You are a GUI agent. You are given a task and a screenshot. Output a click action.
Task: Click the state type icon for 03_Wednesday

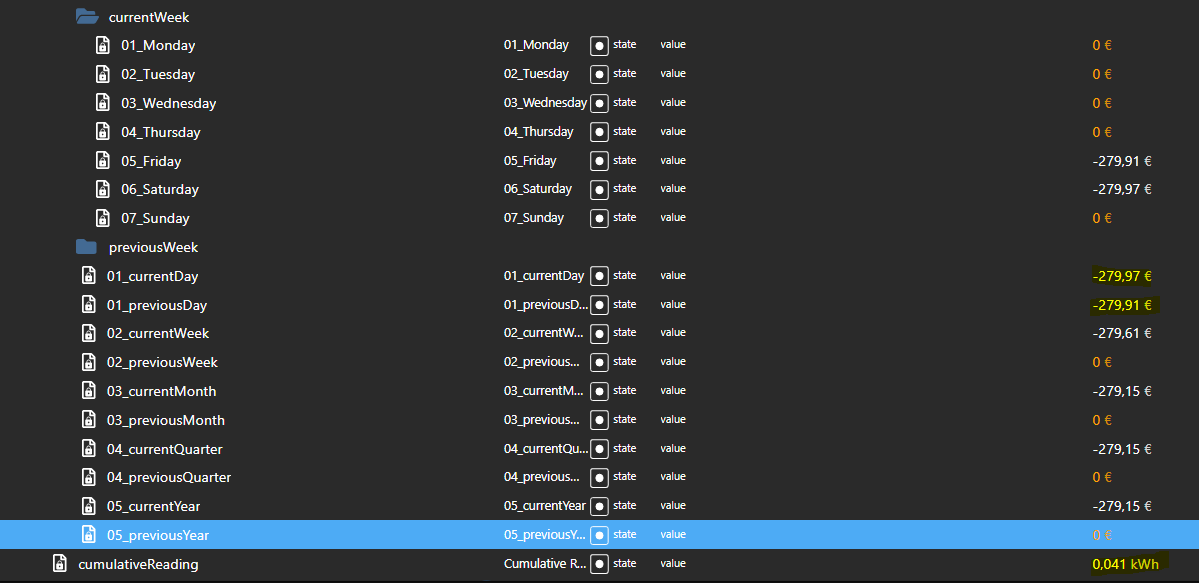(600, 103)
